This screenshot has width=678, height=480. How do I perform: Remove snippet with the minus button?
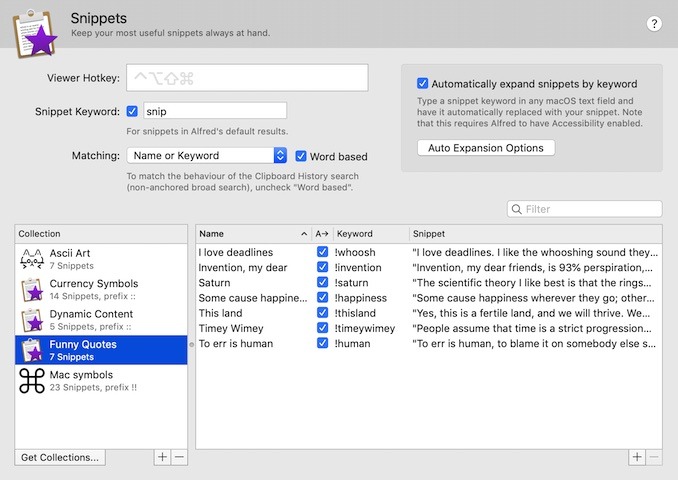click(x=654, y=457)
